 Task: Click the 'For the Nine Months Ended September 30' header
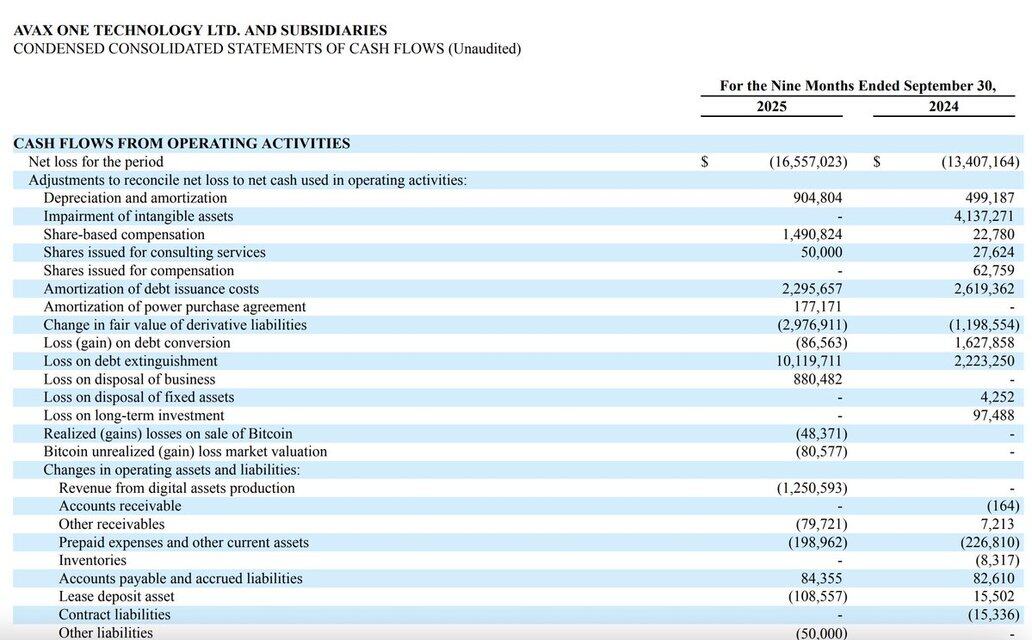pyautogui.click(x=857, y=86)
